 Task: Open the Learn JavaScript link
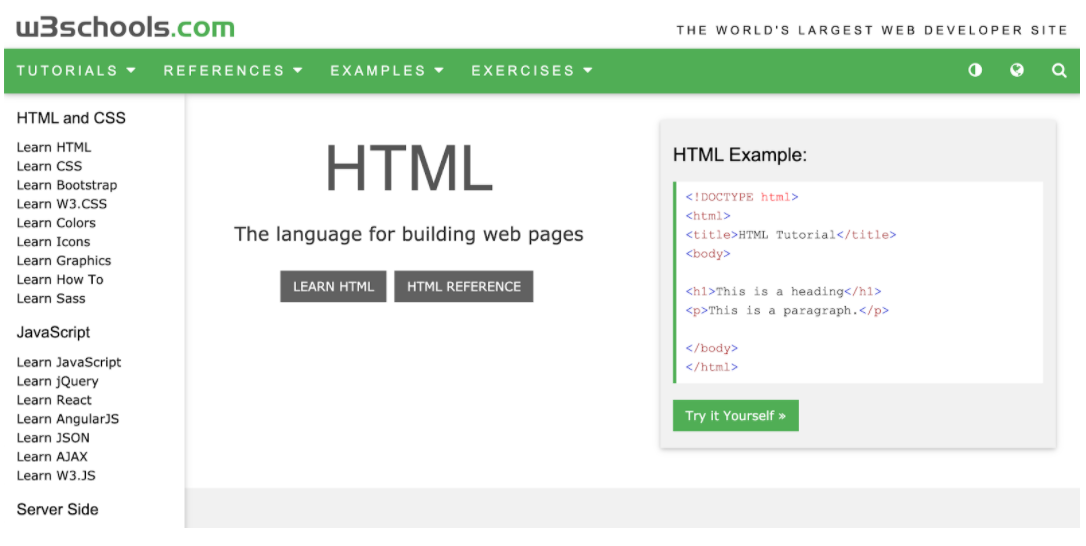tap(69, 362)
